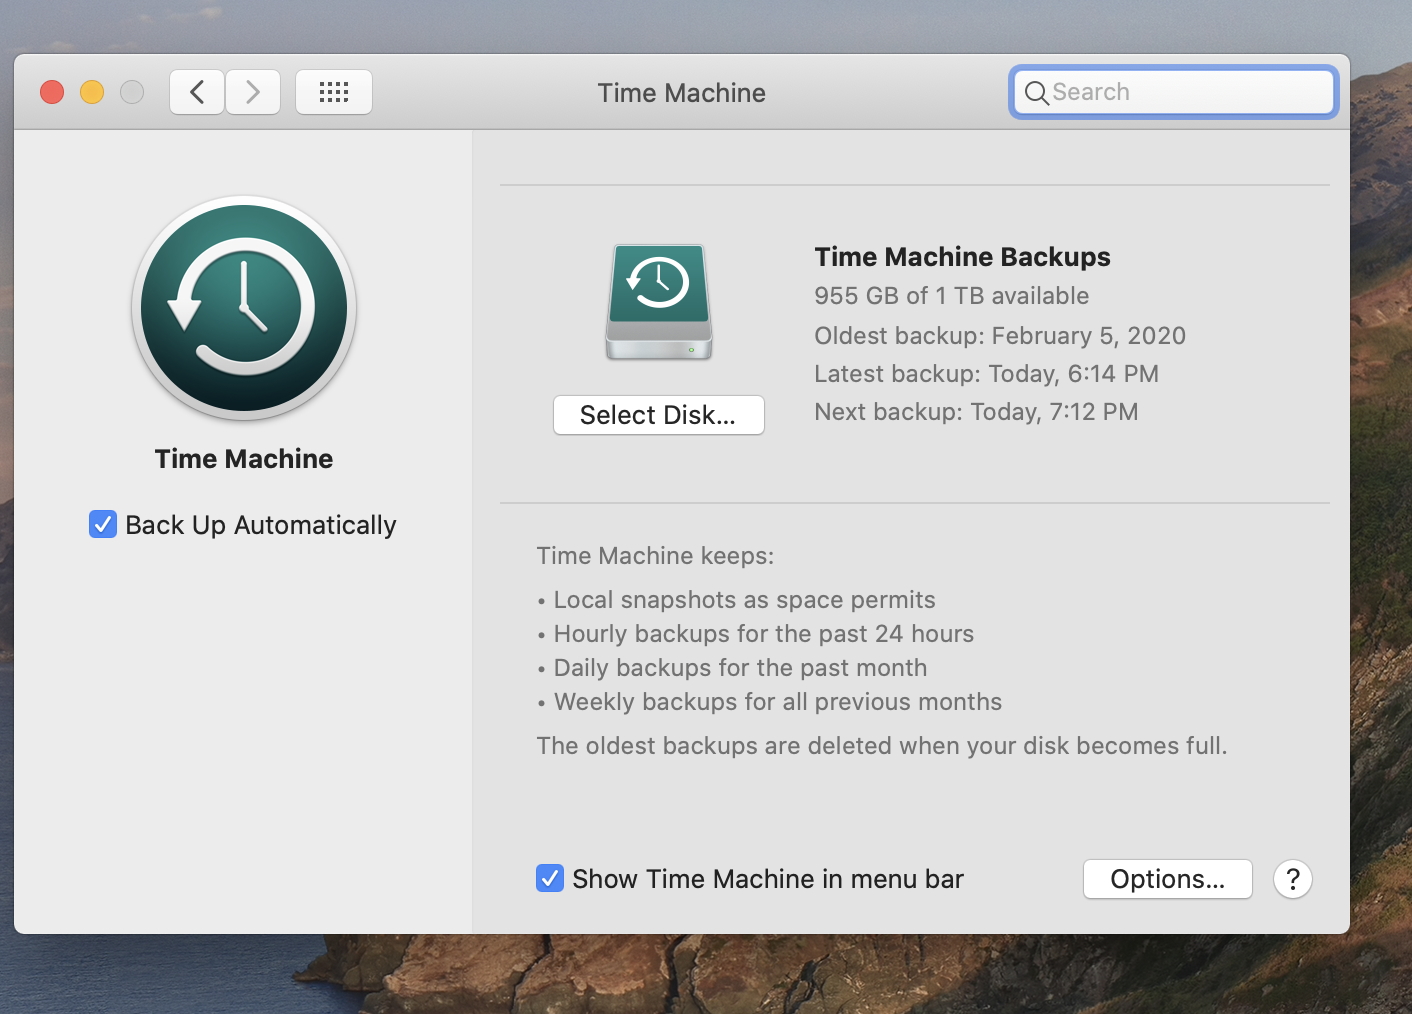The image size is (1412, 1014).
Task: Go forward with the right chevron button
Action: pos(253,92)
